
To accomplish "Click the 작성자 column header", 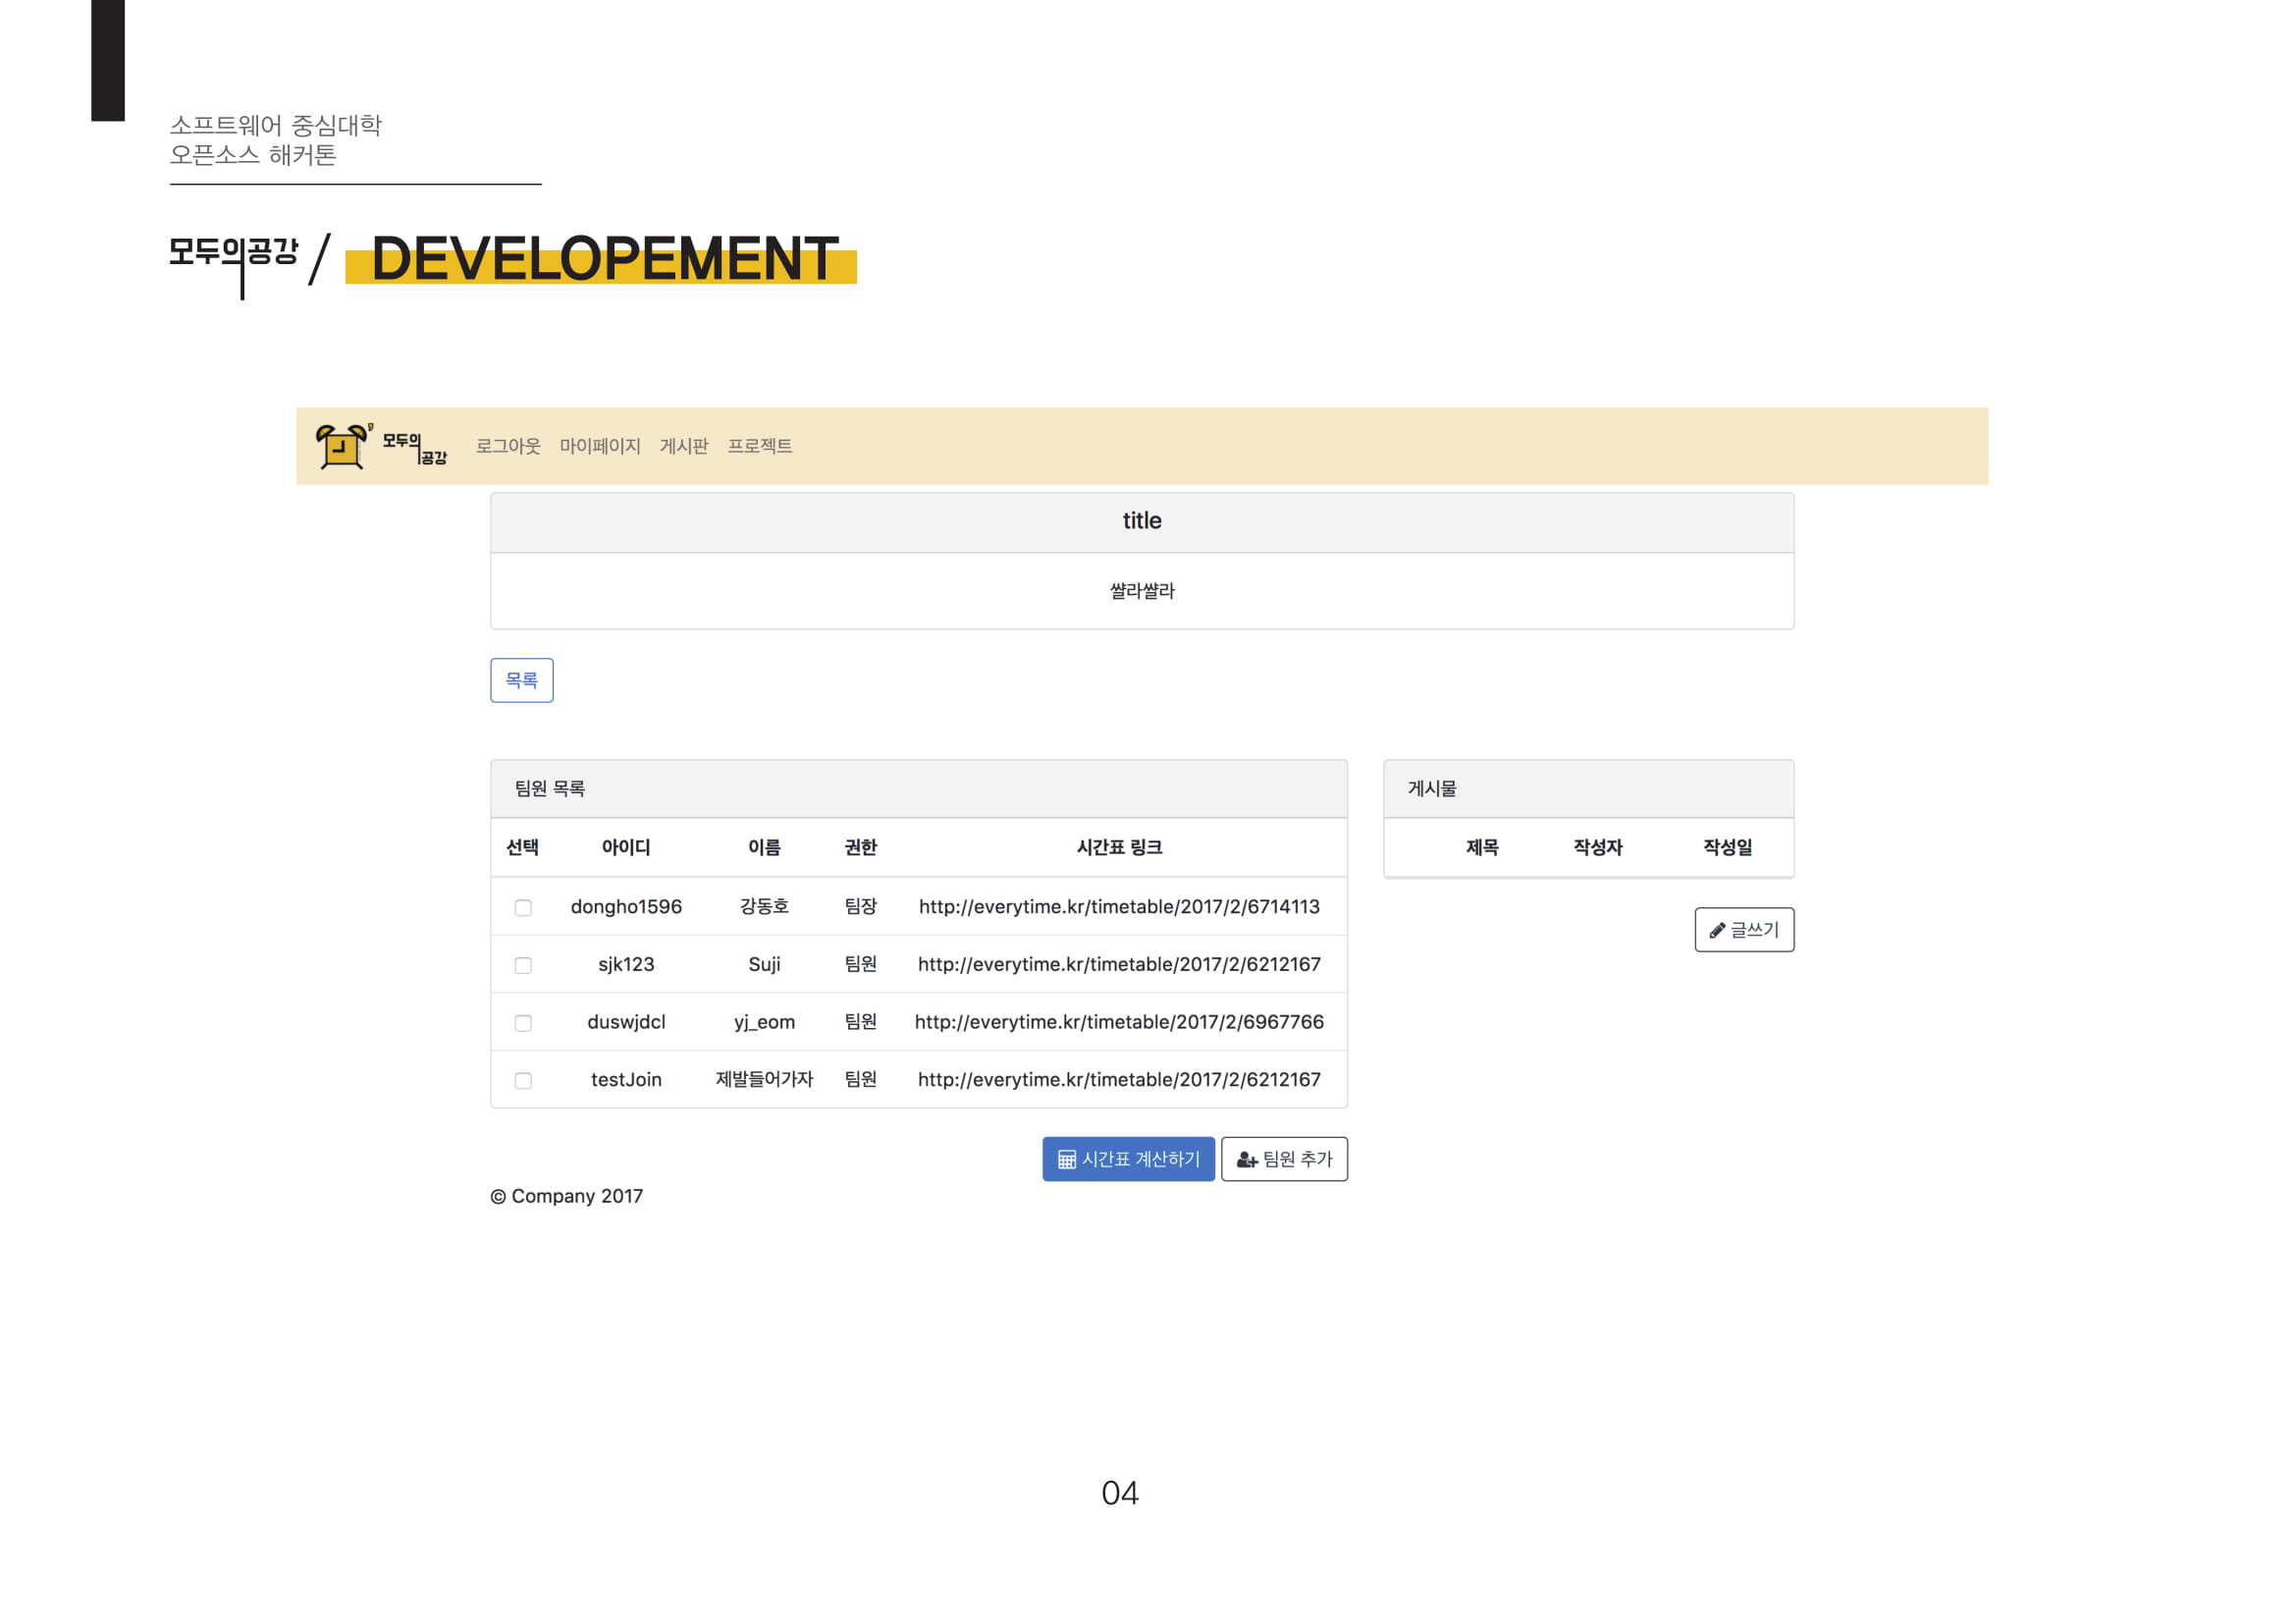I will pos(1598,848).
